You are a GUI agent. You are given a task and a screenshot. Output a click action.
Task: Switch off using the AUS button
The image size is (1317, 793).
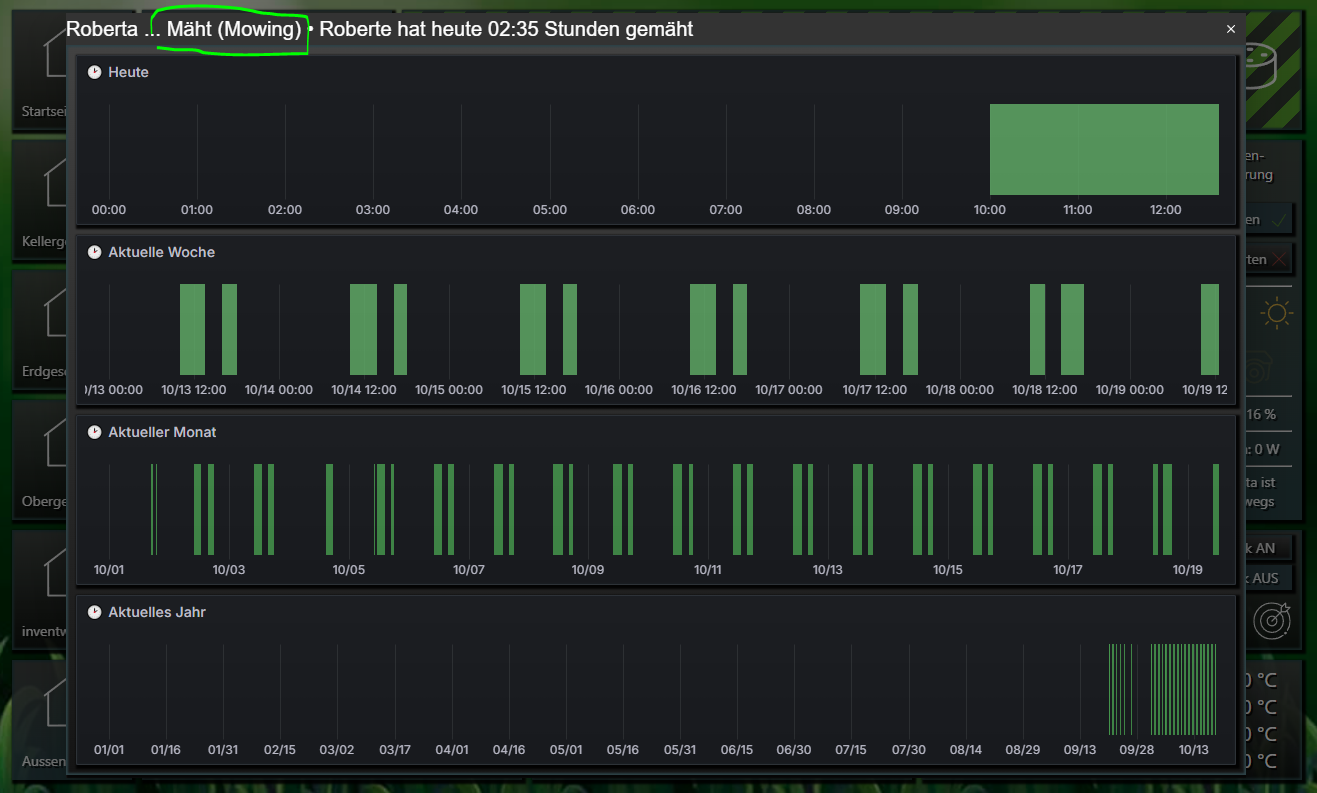[1267, 578]
